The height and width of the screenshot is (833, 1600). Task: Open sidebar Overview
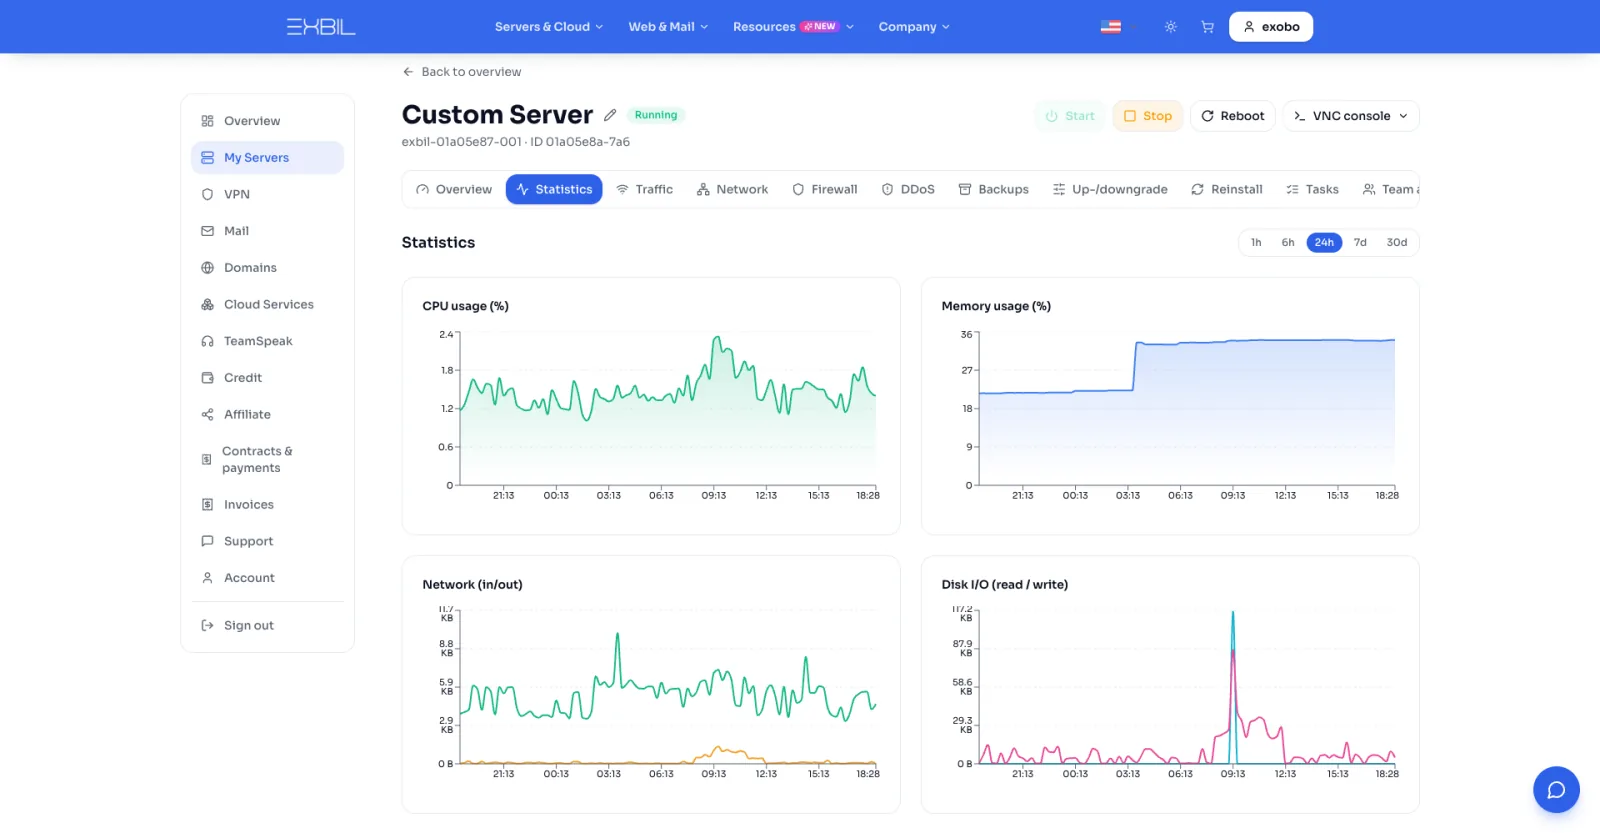(267, 121)
